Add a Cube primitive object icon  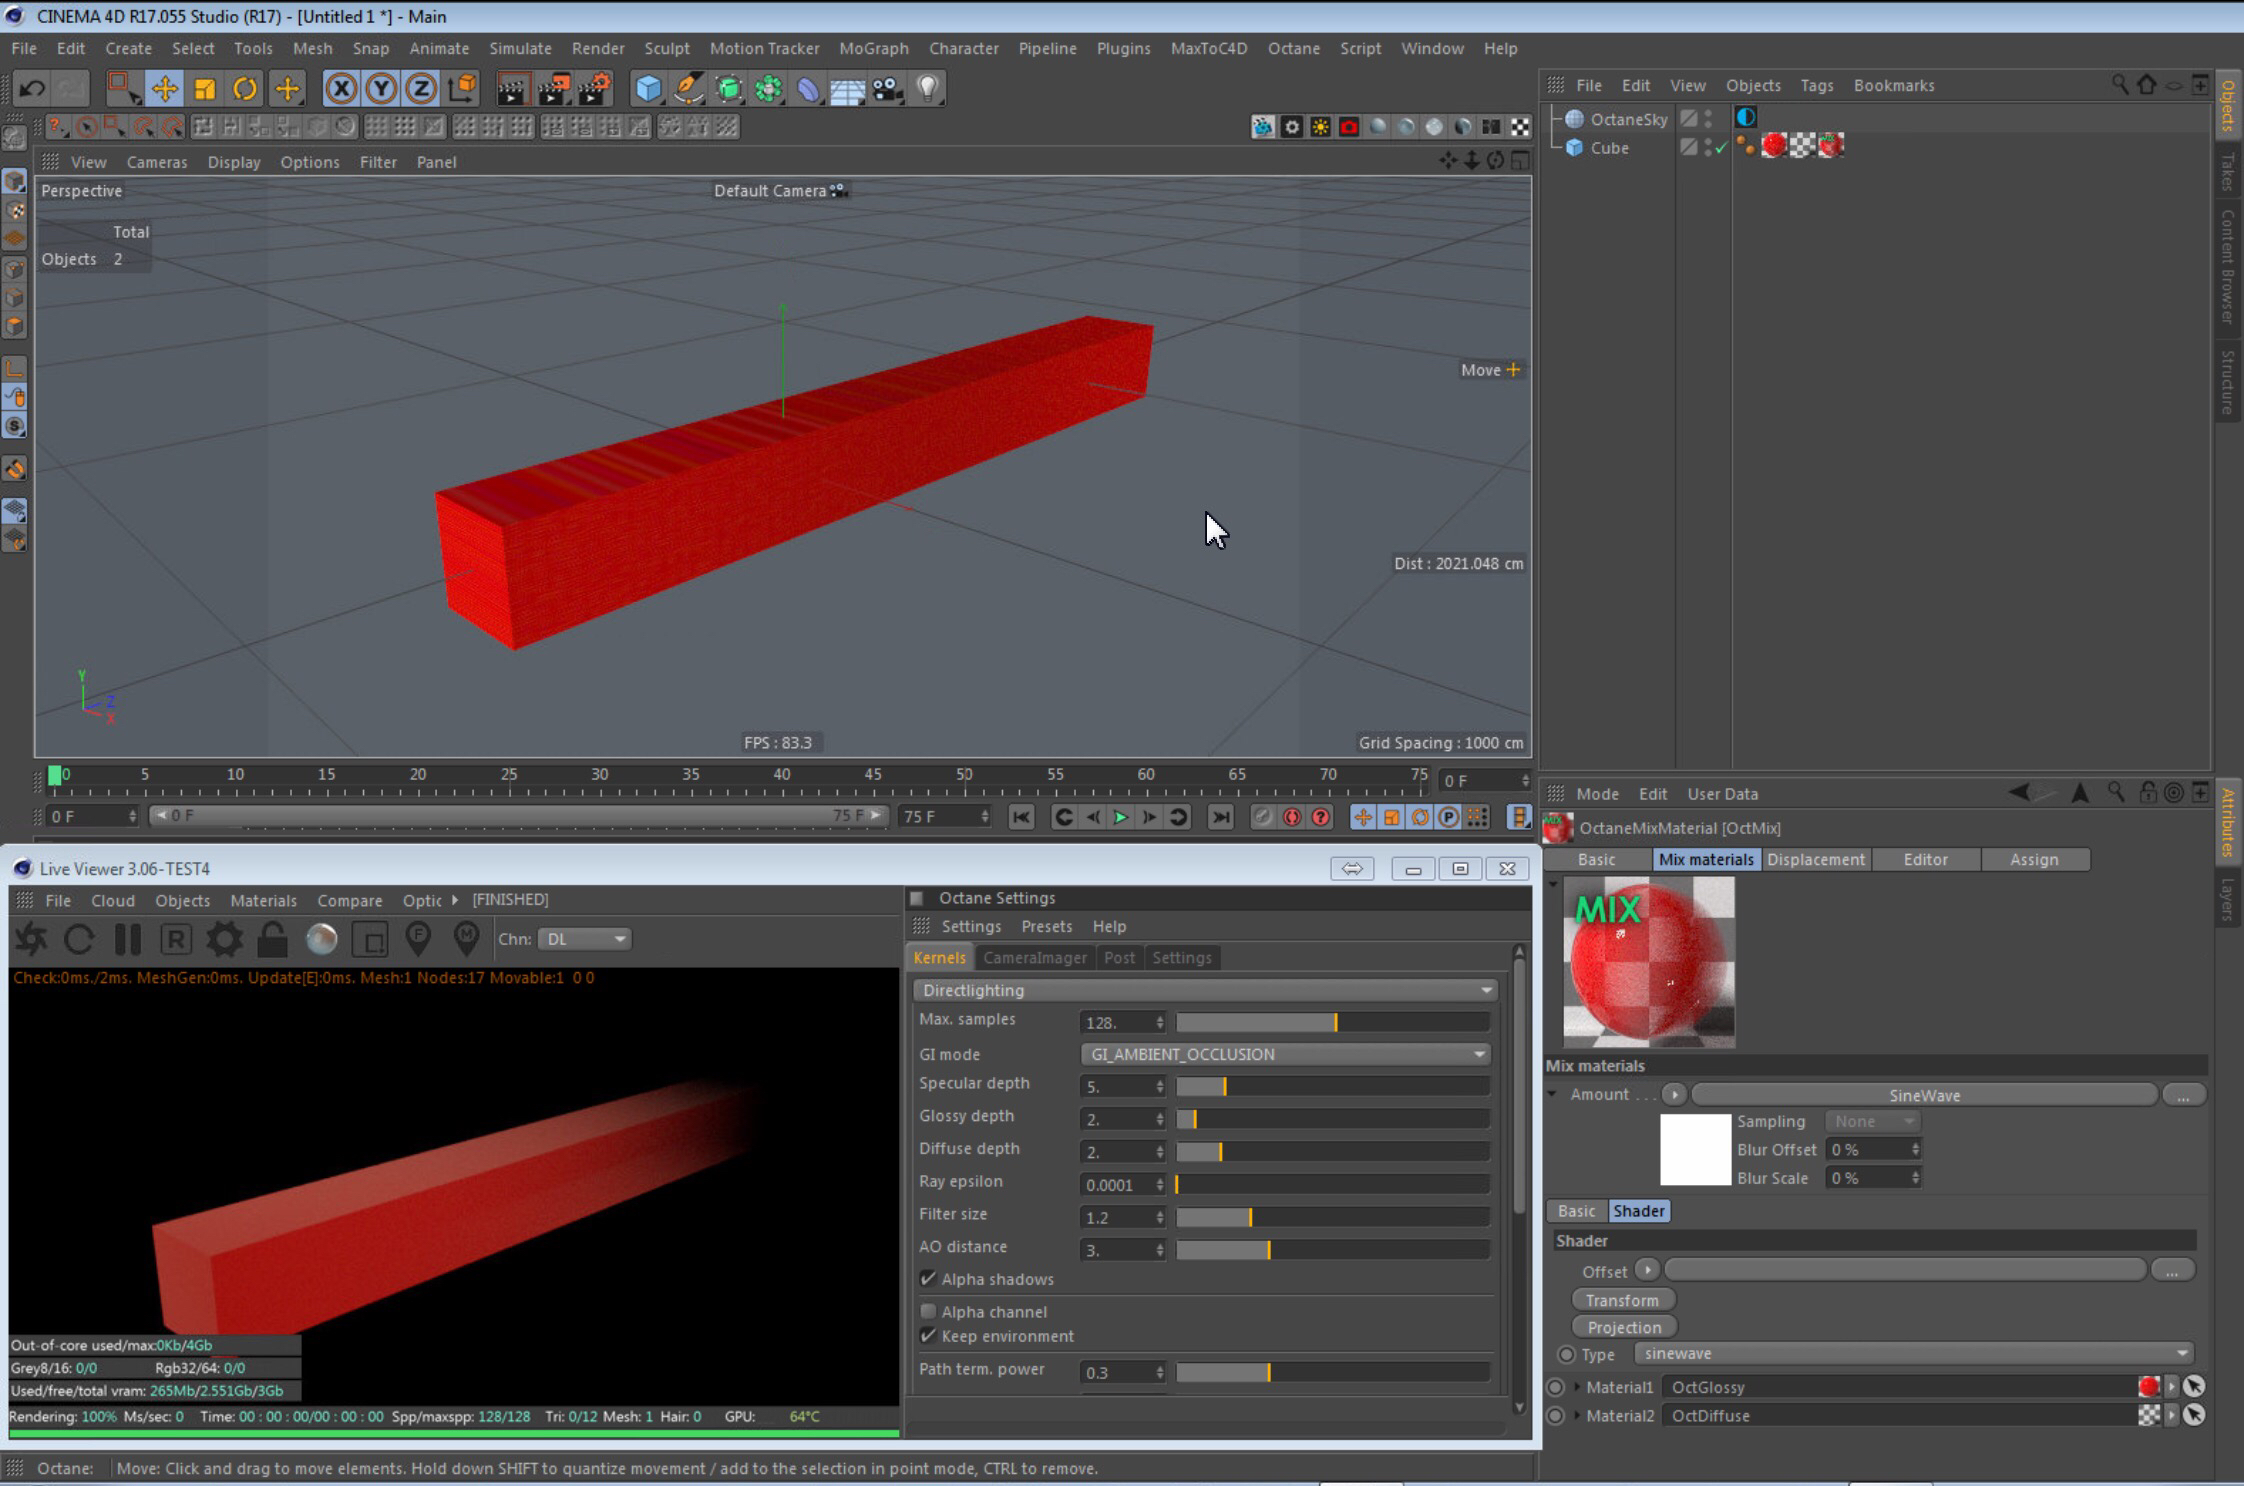[648, 88]
